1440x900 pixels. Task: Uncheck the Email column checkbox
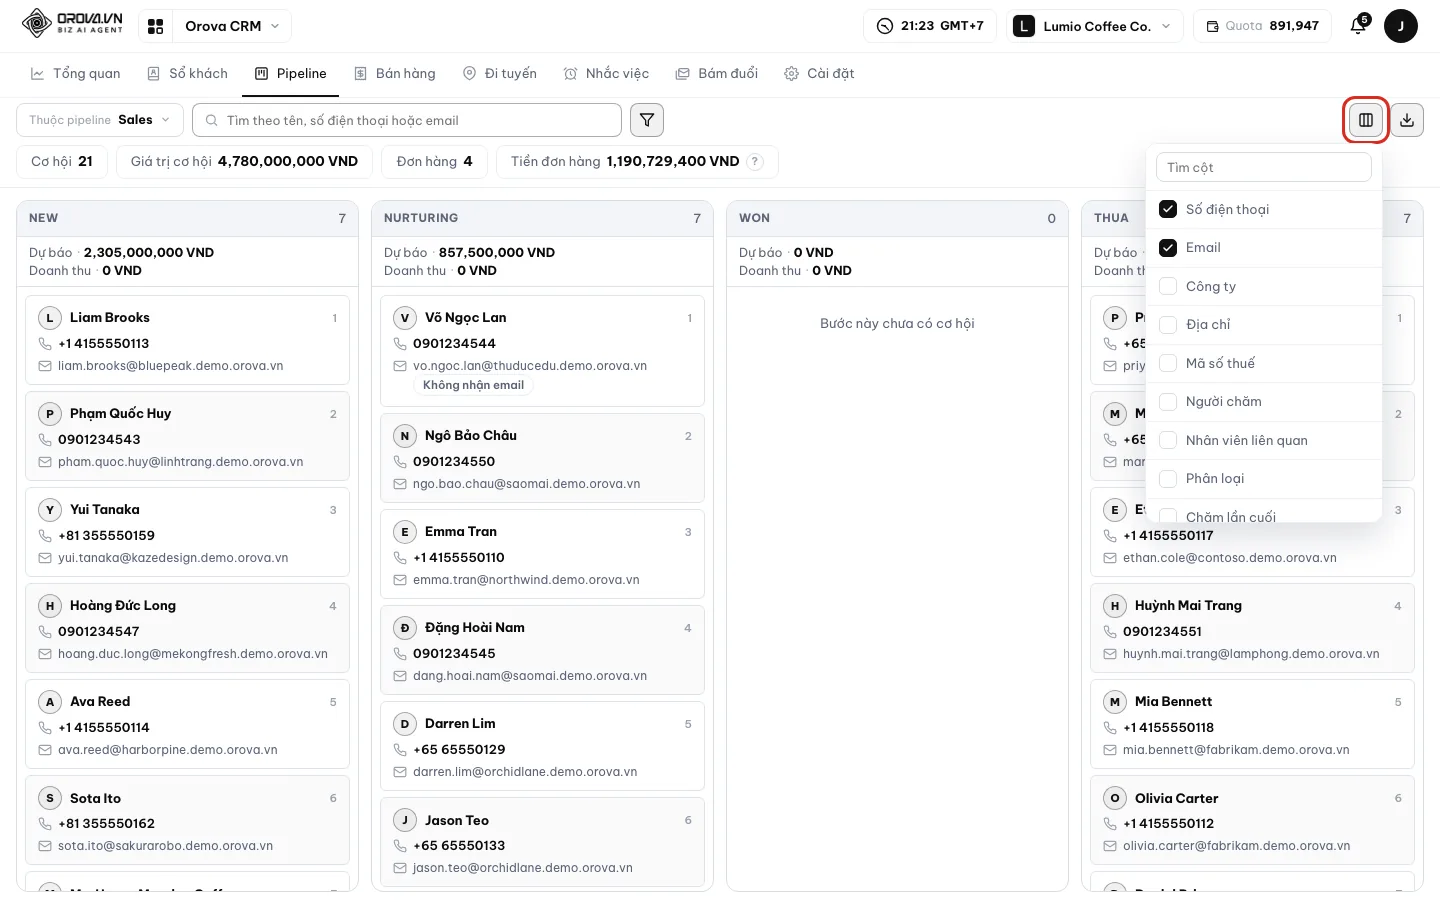tap(1168, 248)
